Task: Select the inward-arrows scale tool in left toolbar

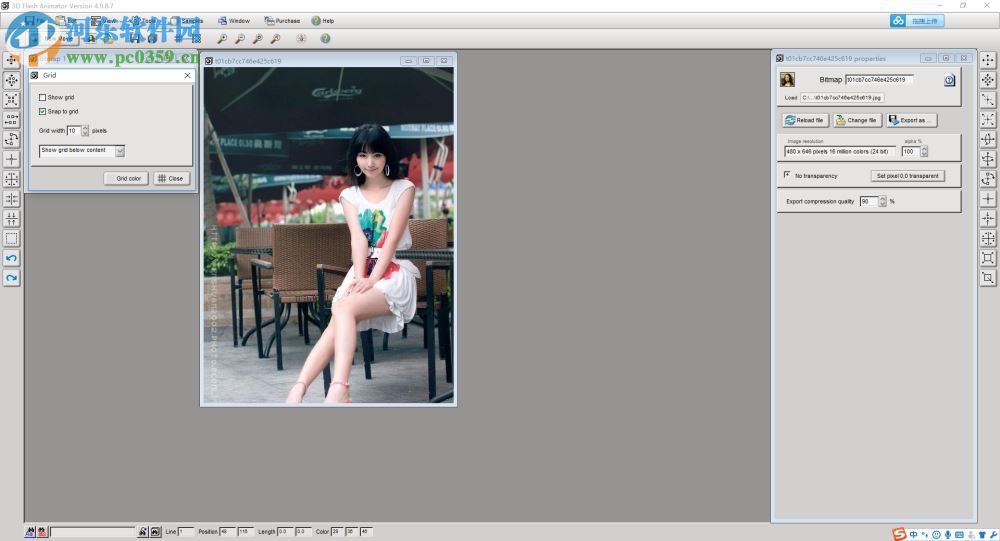Action: pos(11,100)
